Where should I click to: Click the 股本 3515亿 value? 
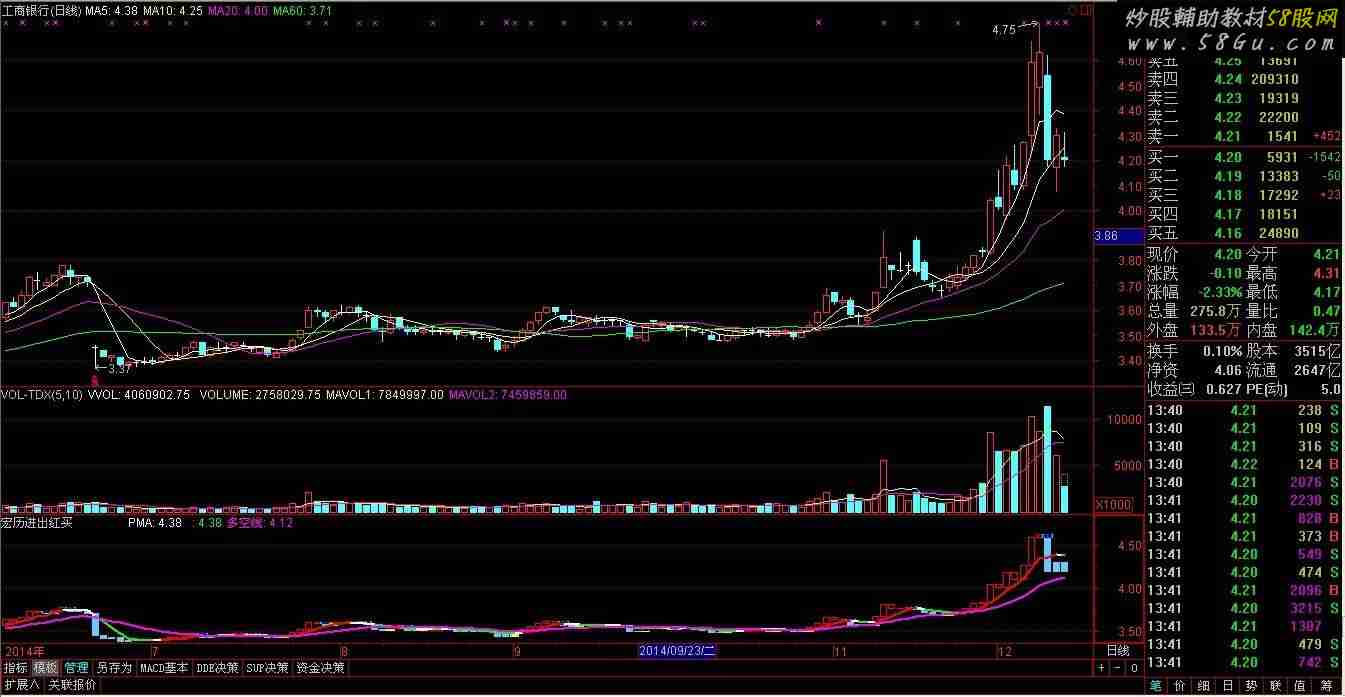click(x=1316, y=351)
